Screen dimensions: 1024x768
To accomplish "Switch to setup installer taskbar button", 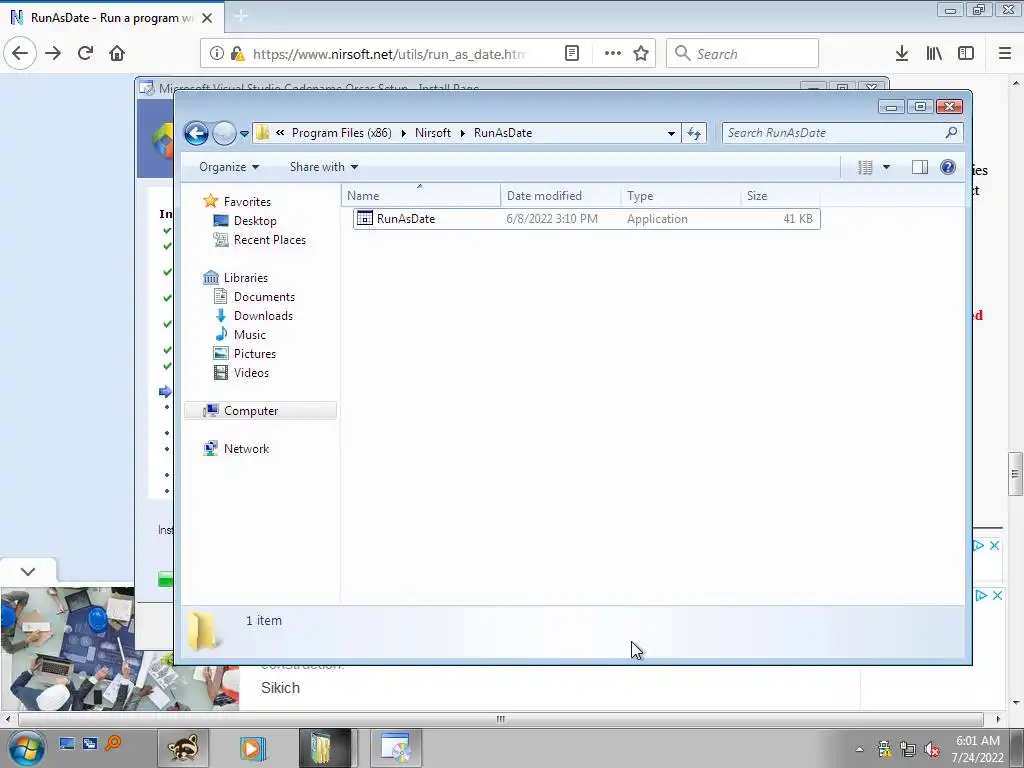I will [396, 748].
